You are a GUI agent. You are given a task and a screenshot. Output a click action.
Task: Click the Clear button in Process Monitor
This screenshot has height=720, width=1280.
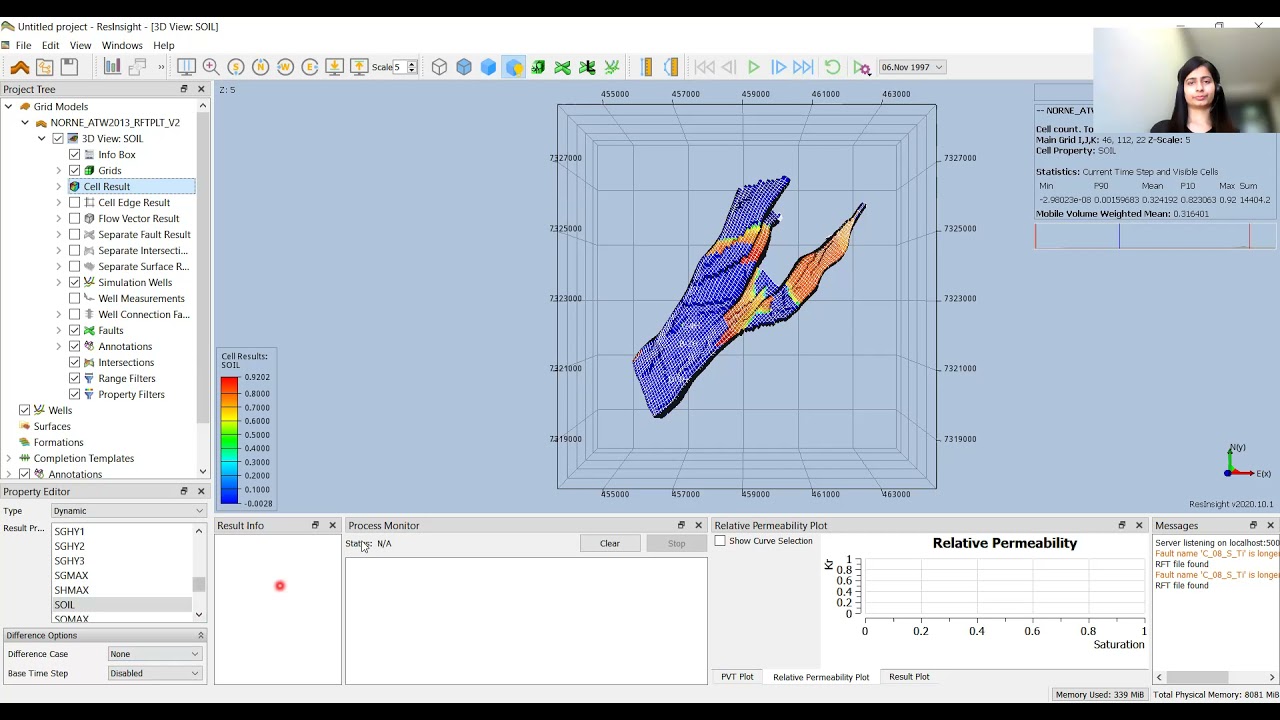coord(610,543)
